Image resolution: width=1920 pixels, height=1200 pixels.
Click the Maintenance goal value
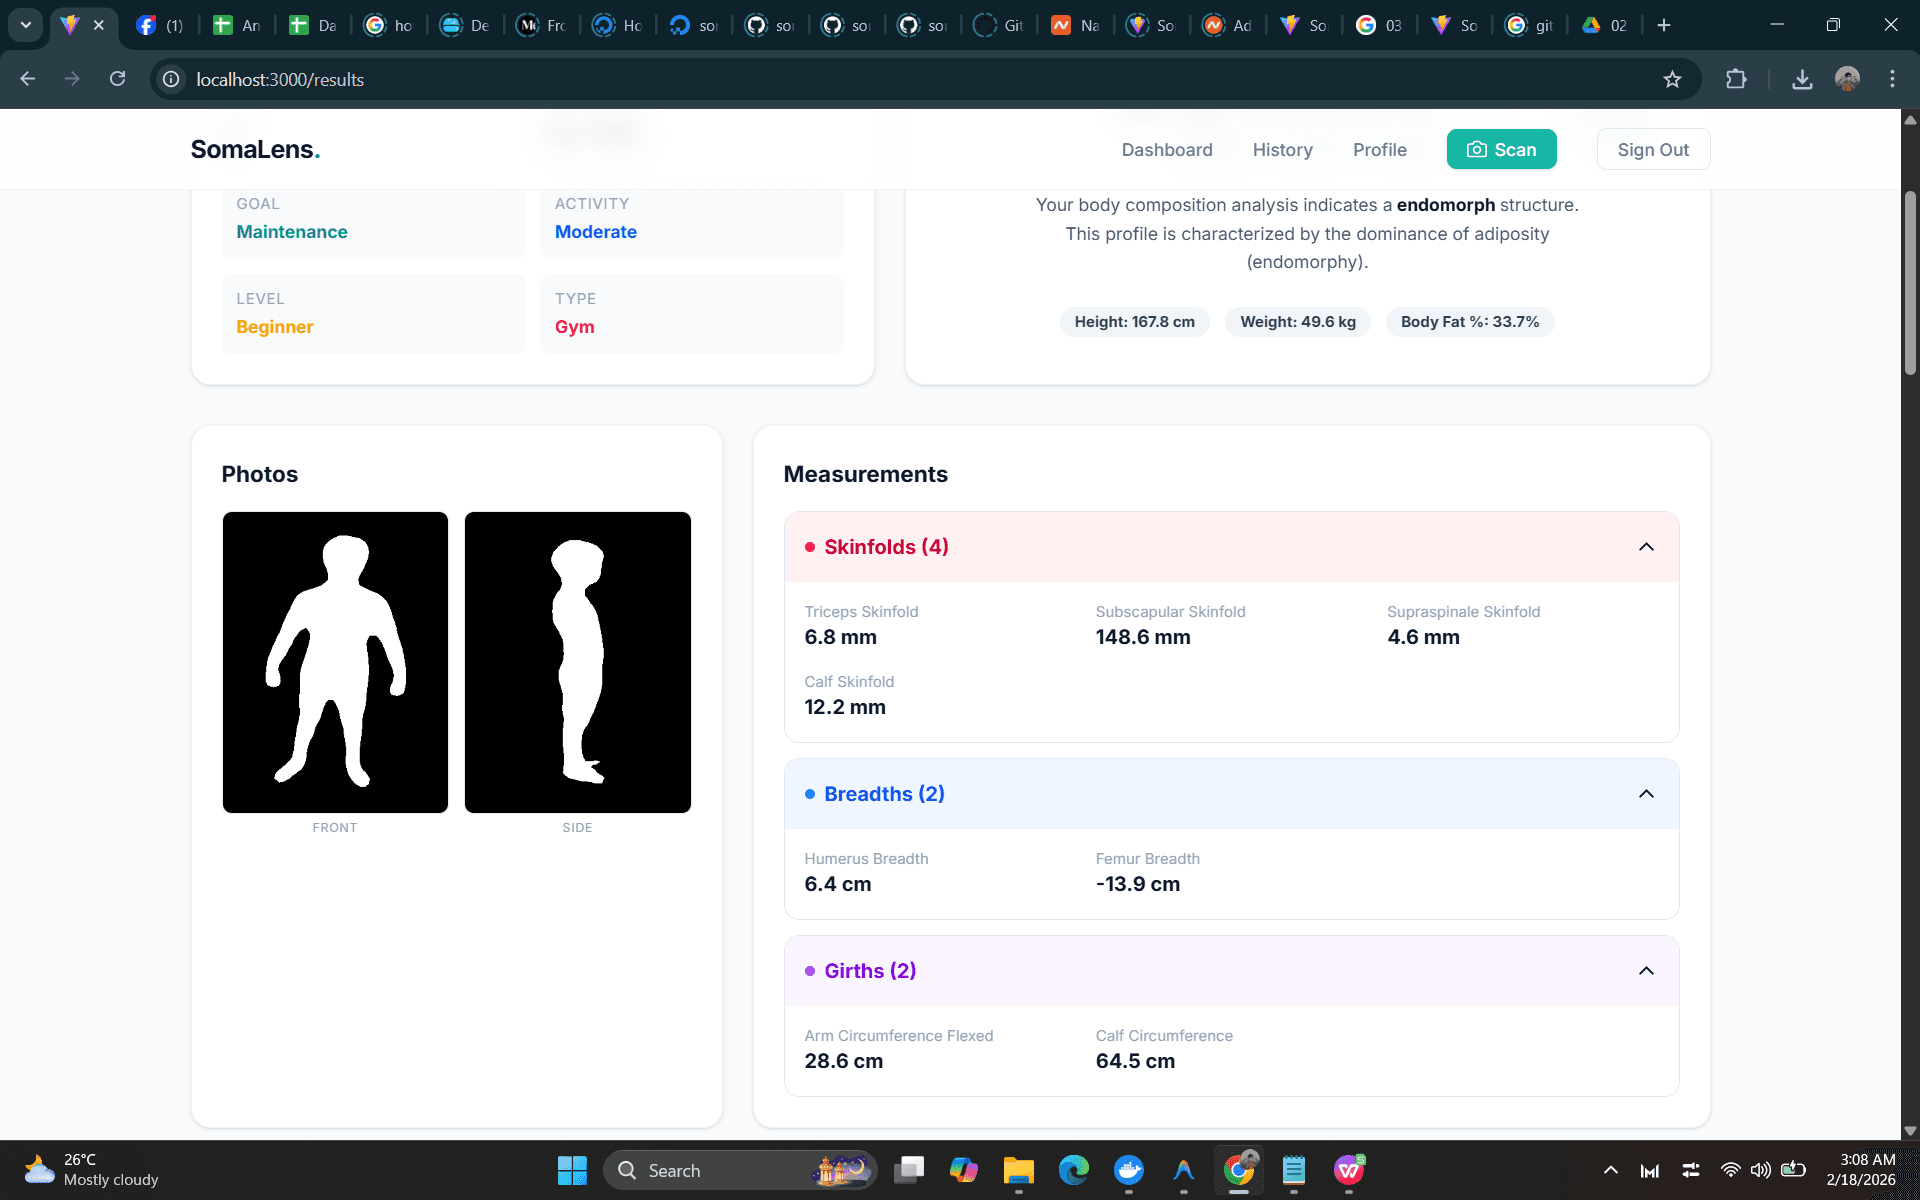coord(292,232)
